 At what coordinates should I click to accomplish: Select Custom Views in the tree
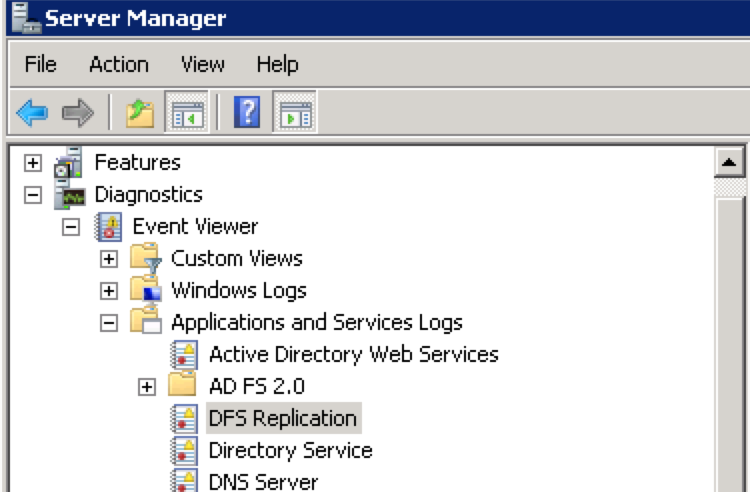pos(237,259)
